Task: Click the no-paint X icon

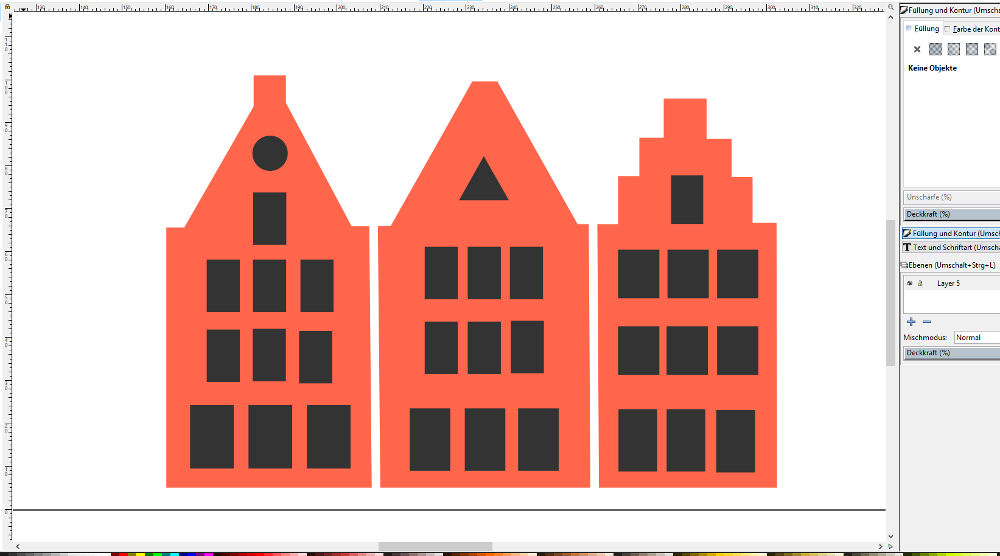Action: [916, 49]
